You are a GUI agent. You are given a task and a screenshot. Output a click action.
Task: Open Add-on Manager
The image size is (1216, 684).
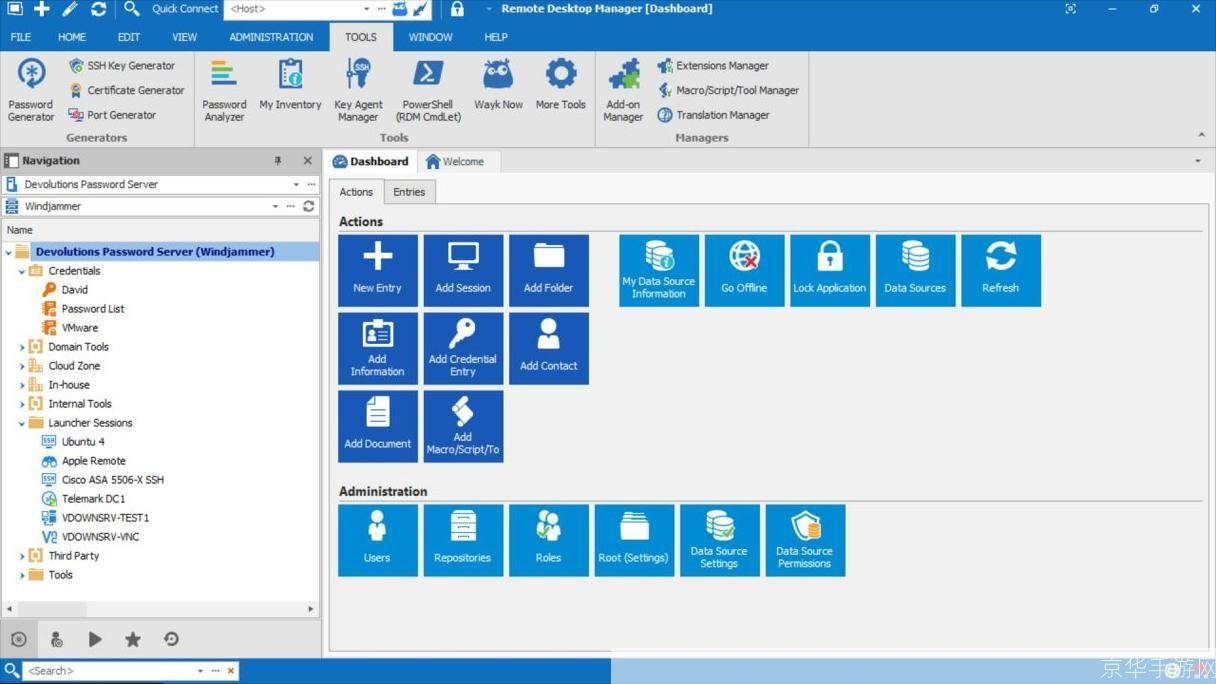(623, 90)
